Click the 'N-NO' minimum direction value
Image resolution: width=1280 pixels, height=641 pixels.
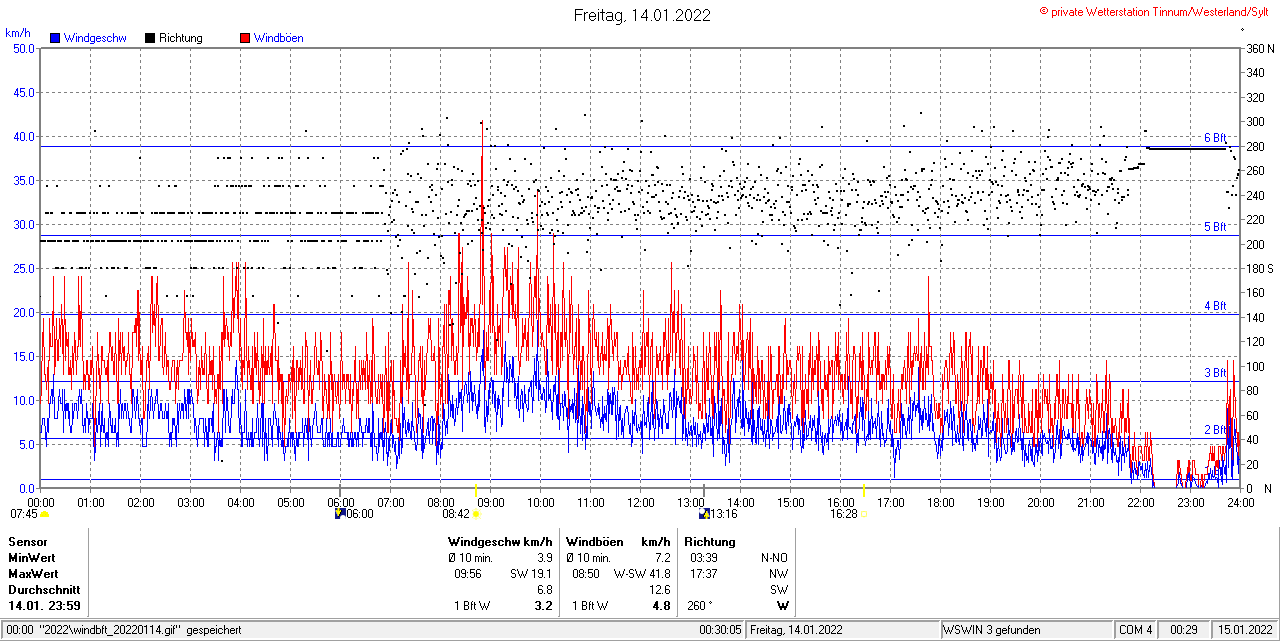click(774, 558)
